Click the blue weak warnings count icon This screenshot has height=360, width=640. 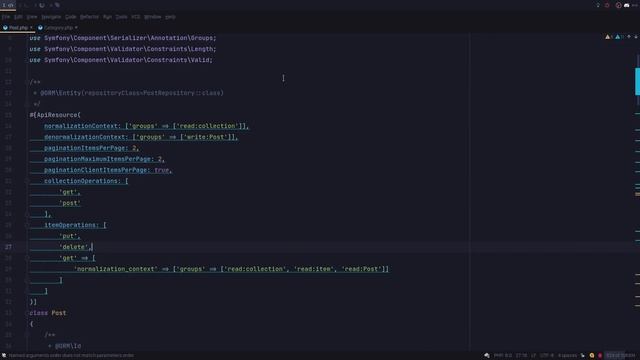click(618, 37)
